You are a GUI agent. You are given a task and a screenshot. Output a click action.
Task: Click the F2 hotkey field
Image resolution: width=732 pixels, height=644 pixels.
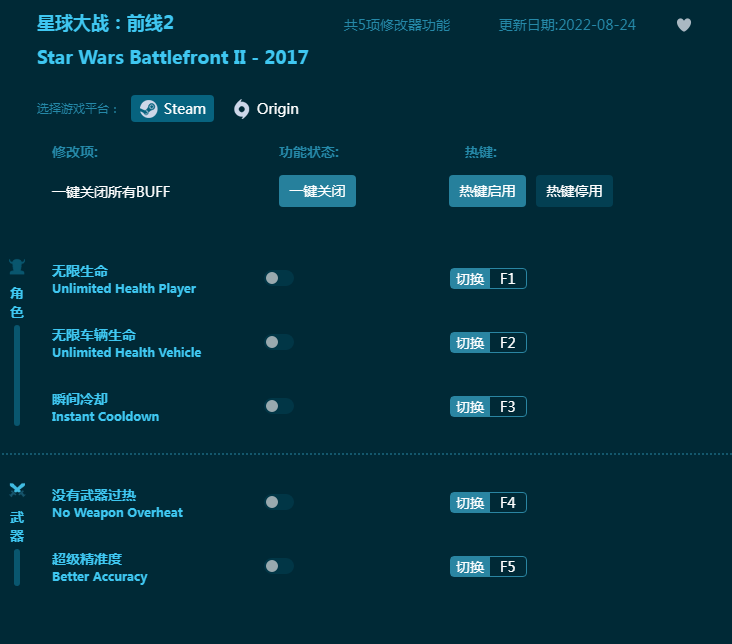(508, 343)
